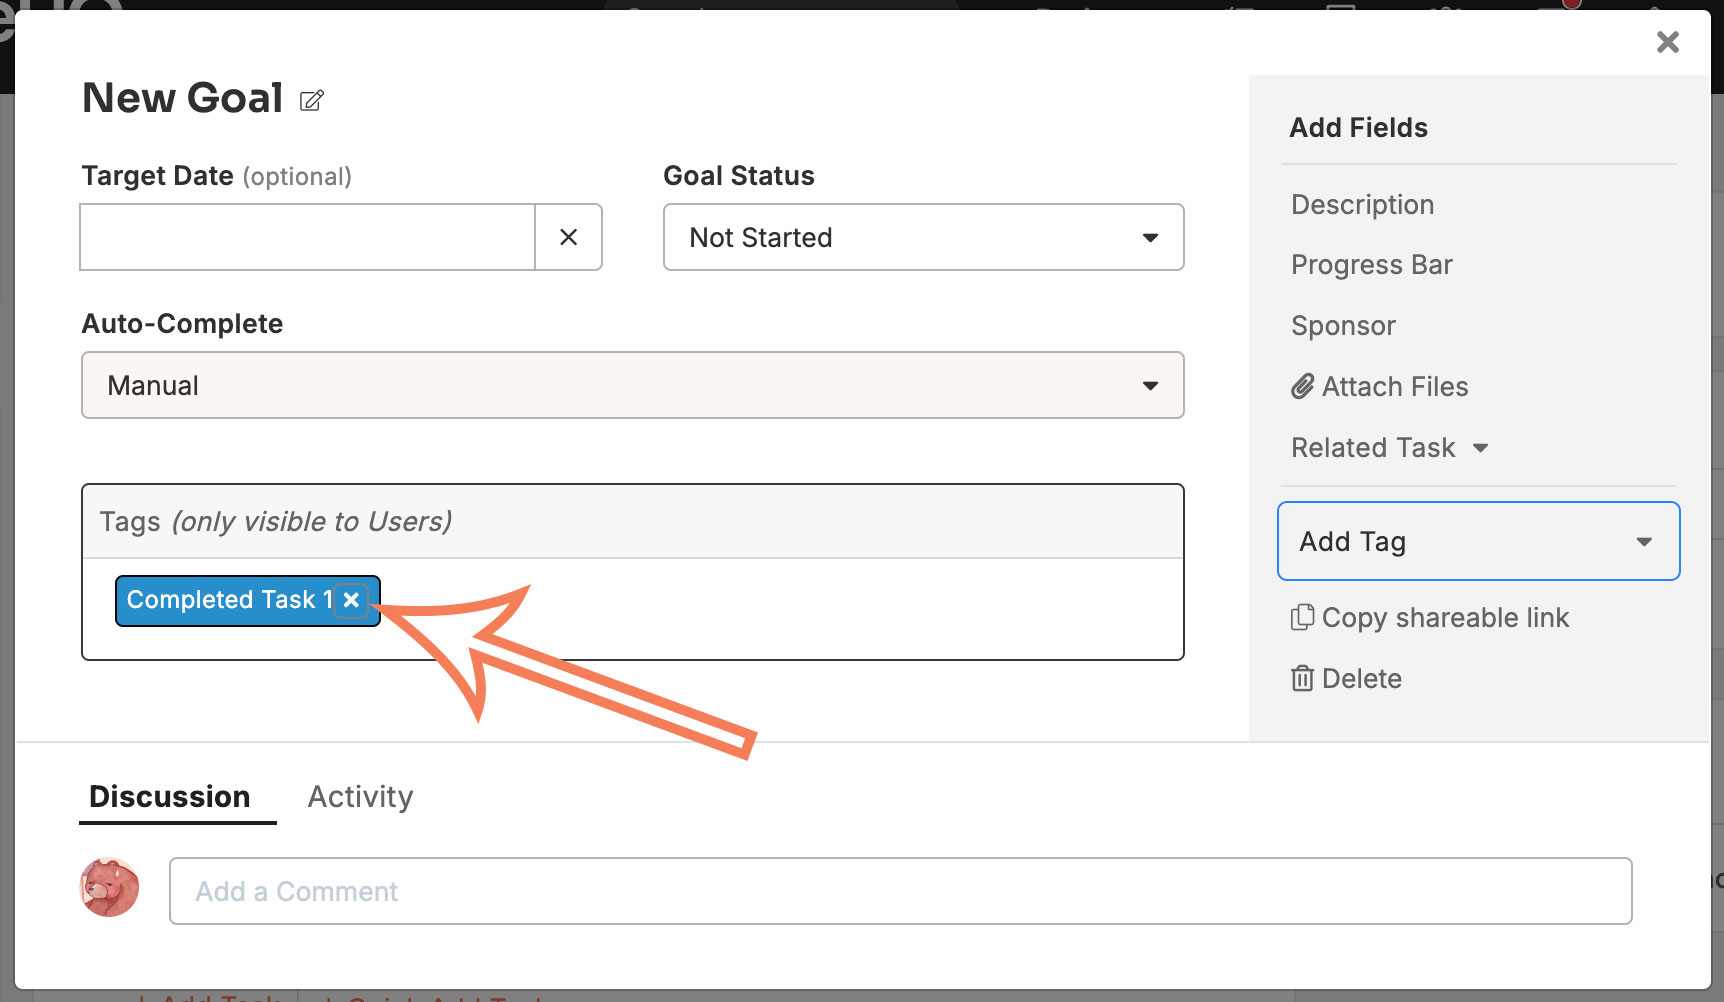Remove the Completed Task 1 tag
The width and height of the screenshot is (1724, 1002).
(351, 600)
